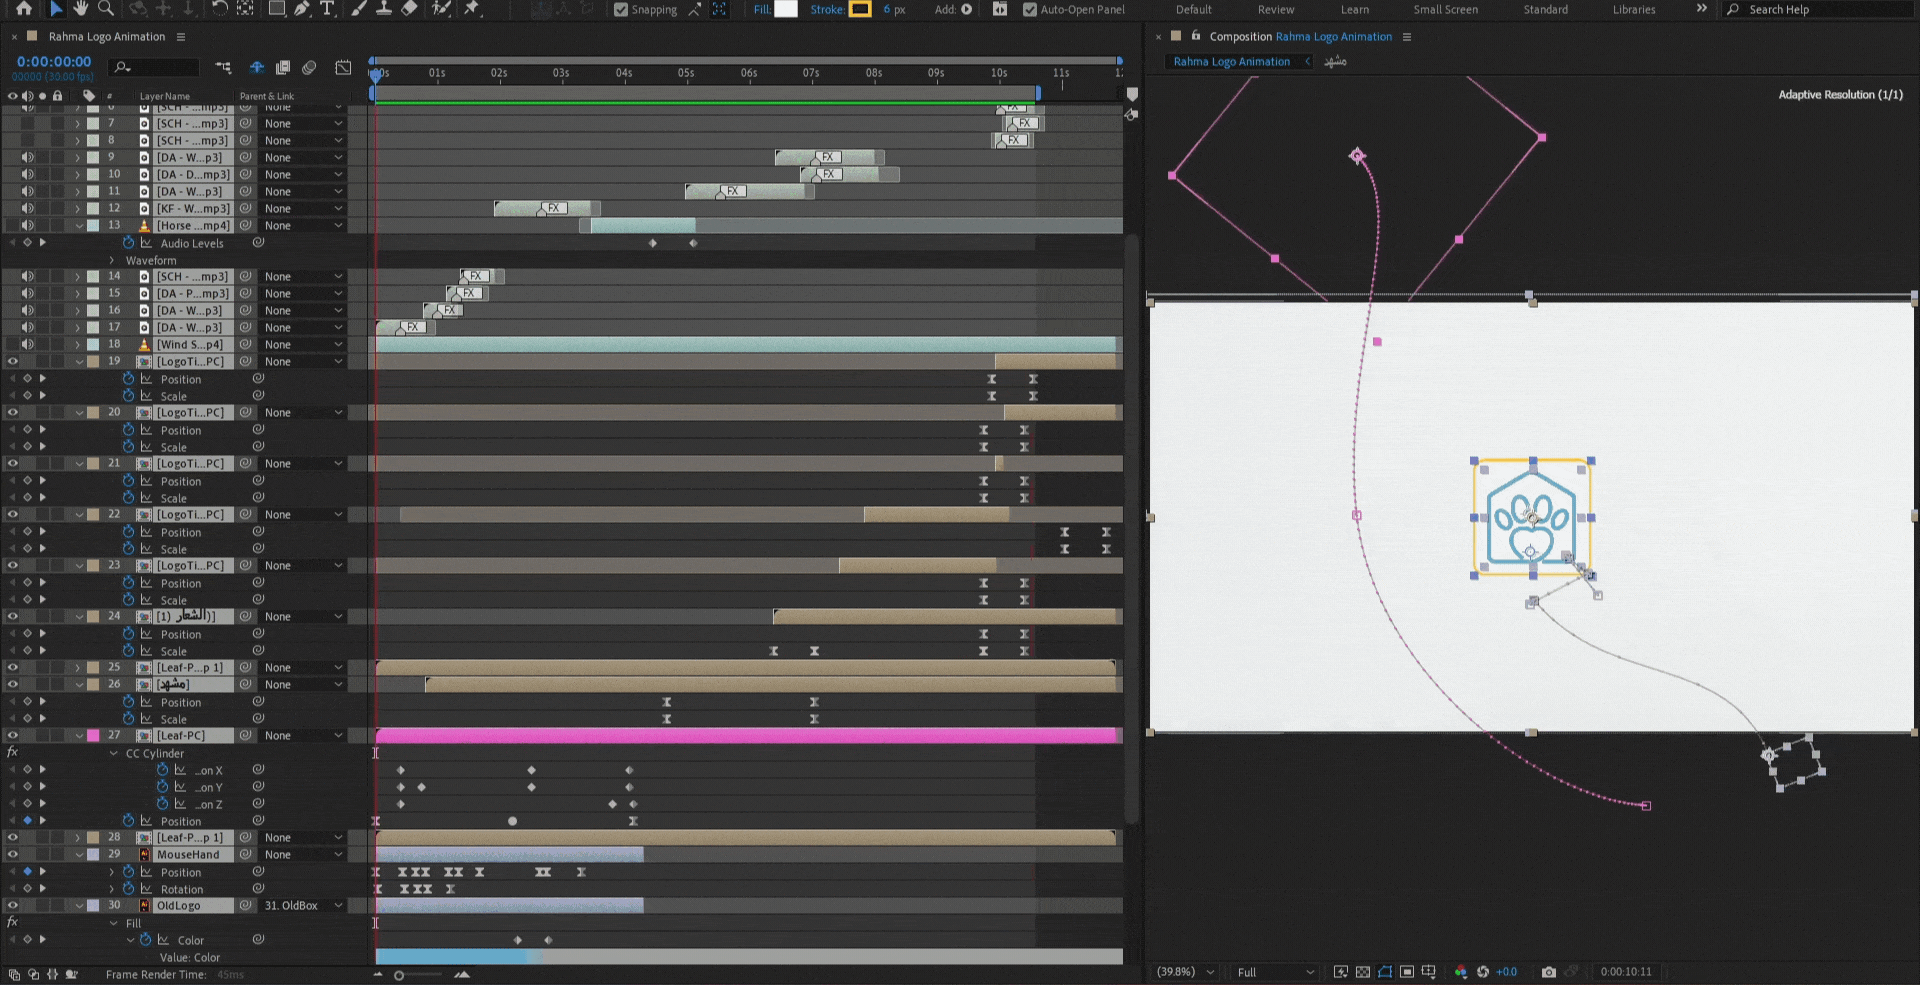1920x985 pixels.
Task: Click the blue exposure value +0.0
Action: [1506, 971]
